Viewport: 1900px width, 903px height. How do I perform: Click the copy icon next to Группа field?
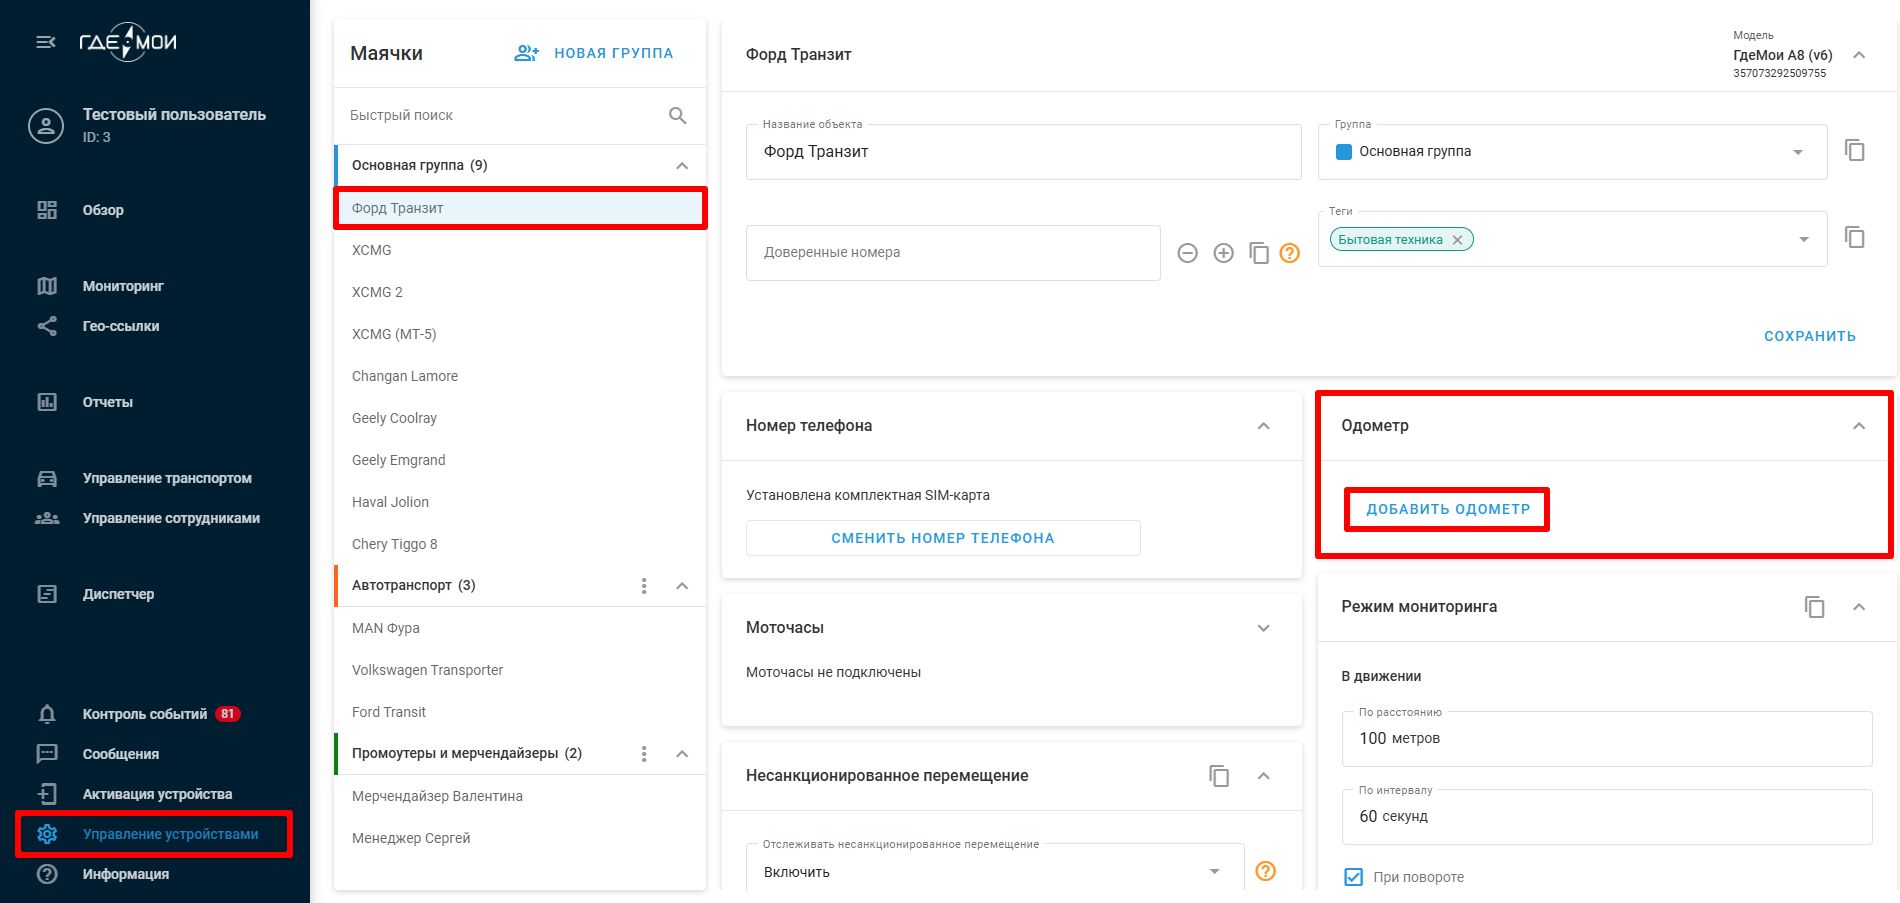(1854, 151)
